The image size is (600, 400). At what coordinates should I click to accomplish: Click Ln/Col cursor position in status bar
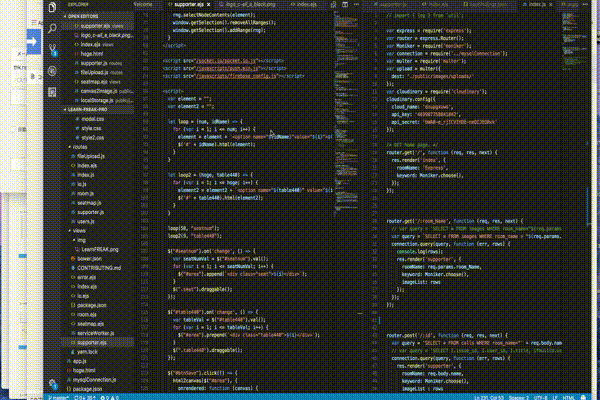(489, 397)
